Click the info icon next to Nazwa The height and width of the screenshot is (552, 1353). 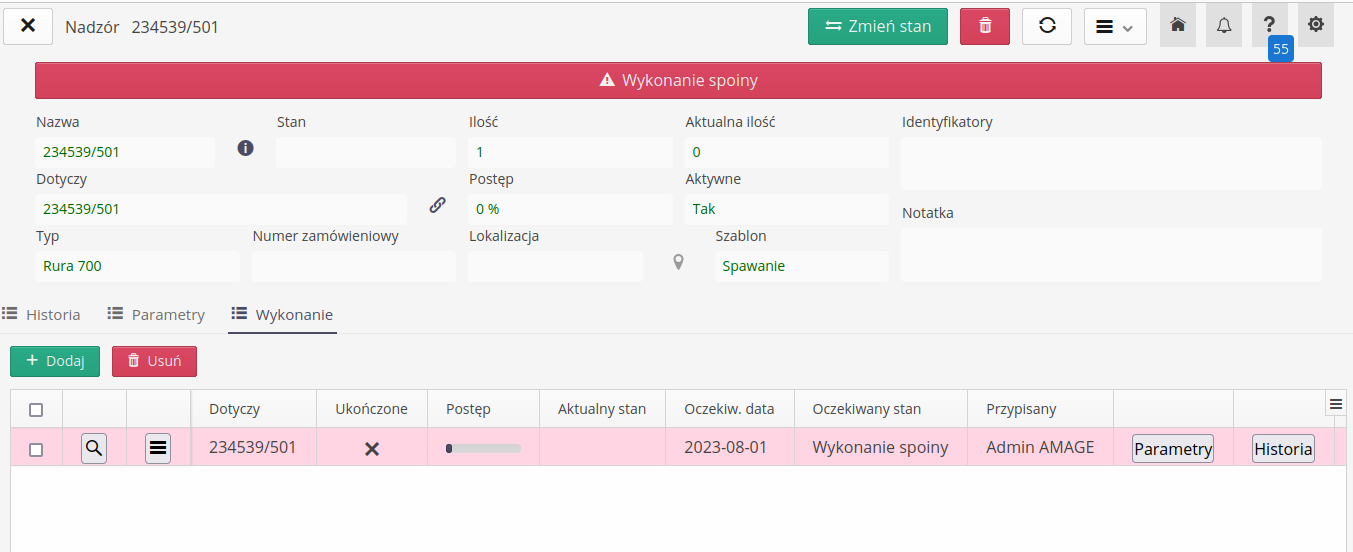tap(245, 148)
